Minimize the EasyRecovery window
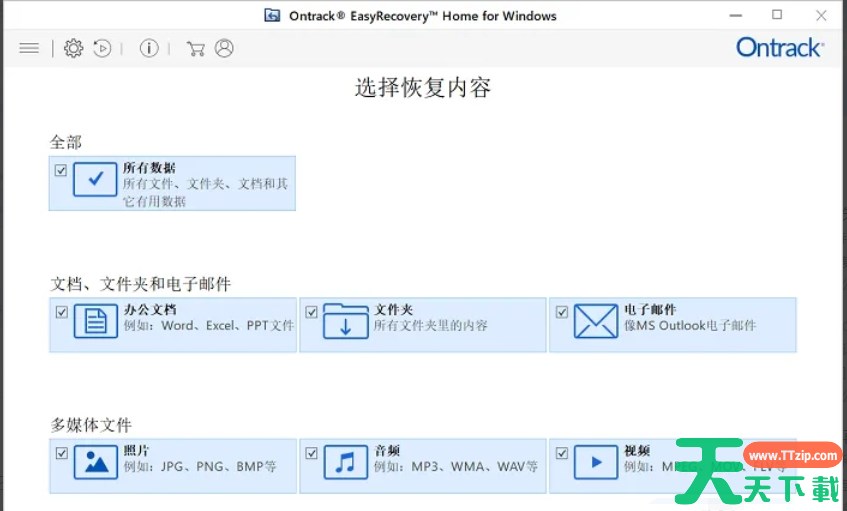This screenshot has width=847, height=511. (x=736, y=15)
